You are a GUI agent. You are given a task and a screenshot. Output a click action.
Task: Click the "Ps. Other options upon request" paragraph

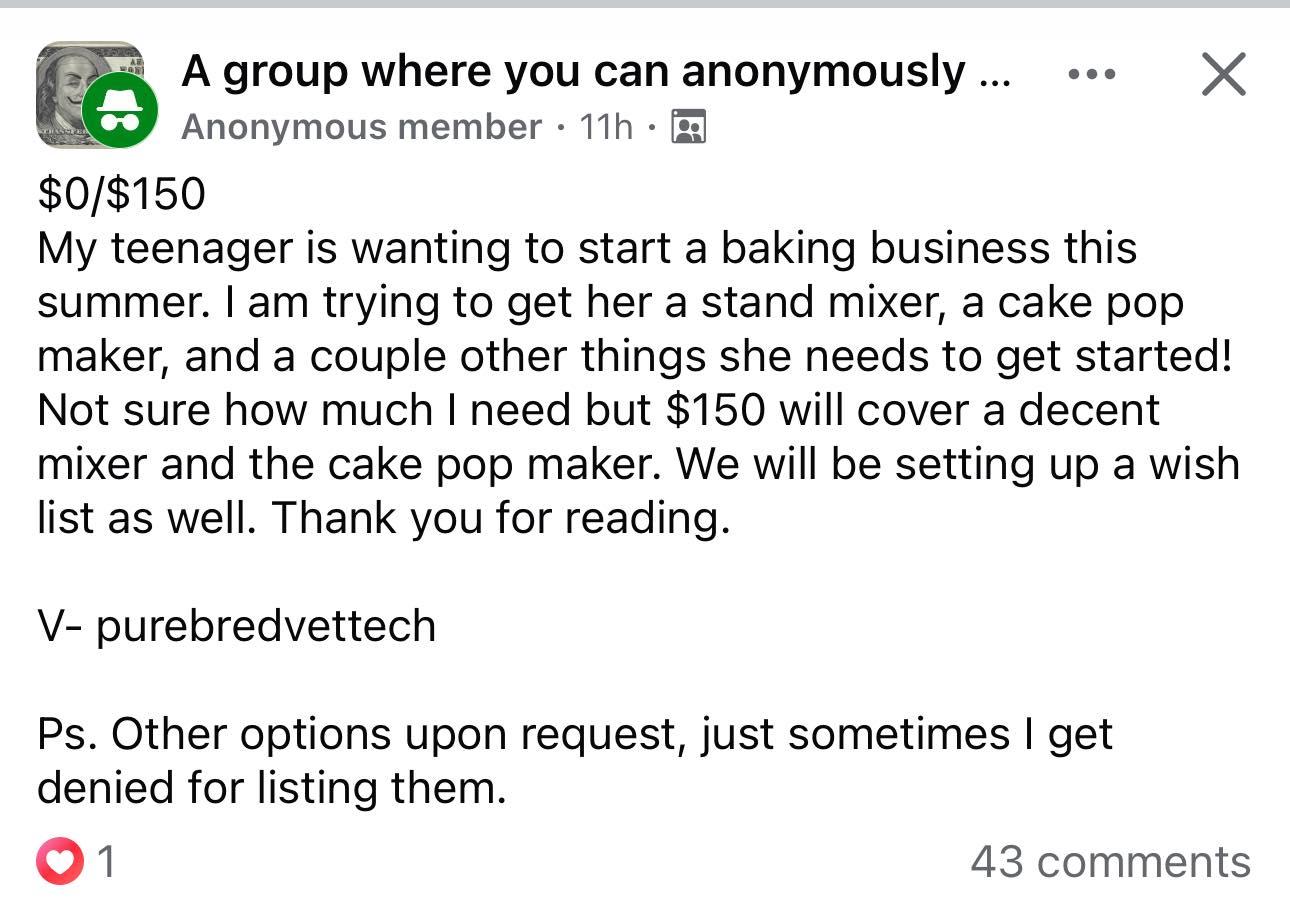pyautogui.click(x=575, y=761)
